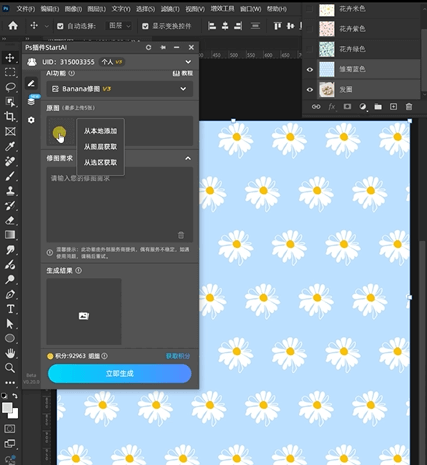Image resolution: width=427 pixels, height=465 pixels.
Task: Select the Hand tool
Action: coord(10,353)
